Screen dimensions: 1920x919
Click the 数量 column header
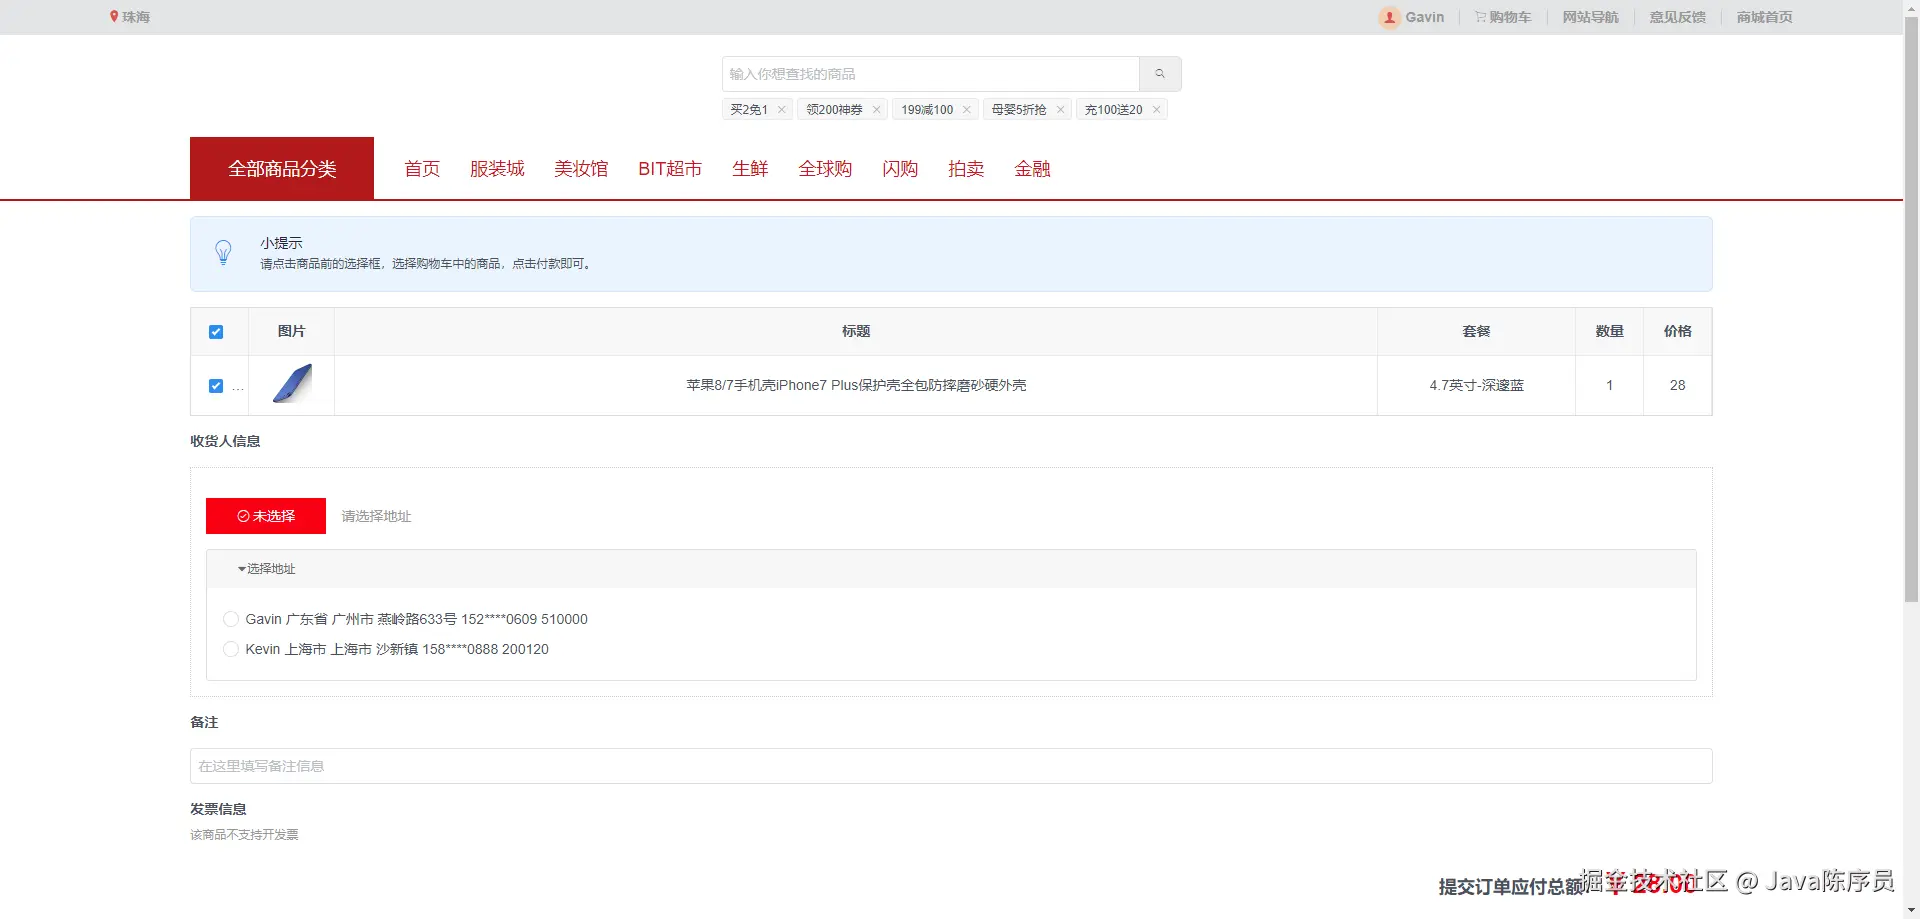coord(1610,331)
